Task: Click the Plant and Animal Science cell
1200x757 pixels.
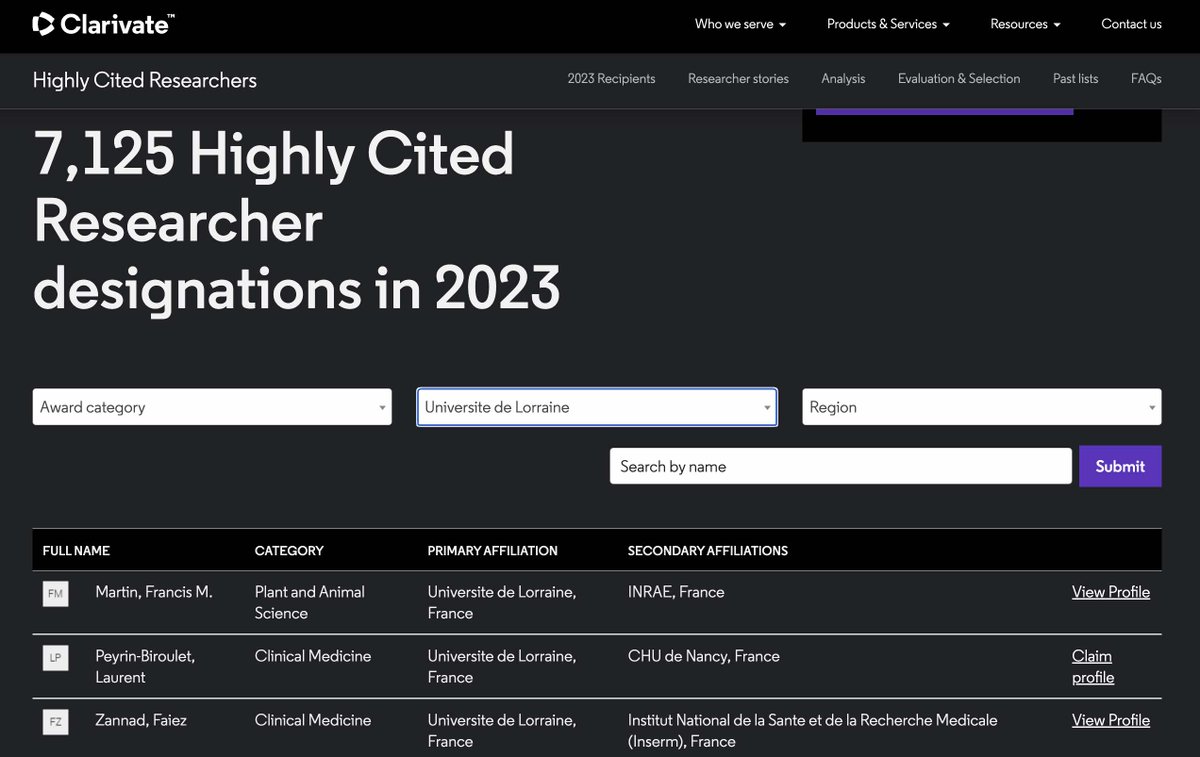Action: 310,603
